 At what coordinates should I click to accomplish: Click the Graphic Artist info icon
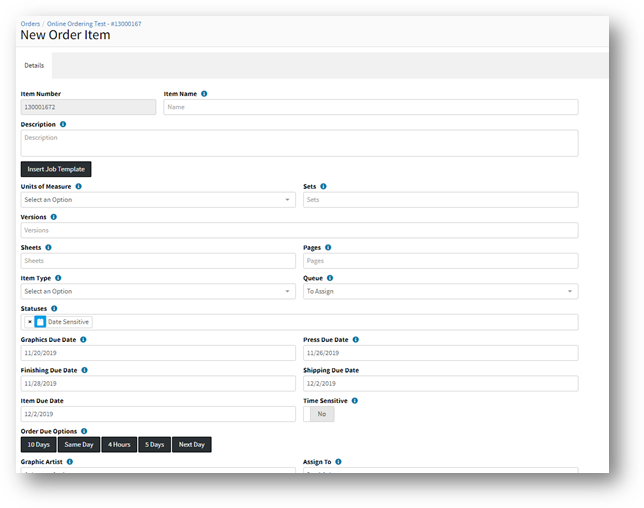(x=69, y=462)
